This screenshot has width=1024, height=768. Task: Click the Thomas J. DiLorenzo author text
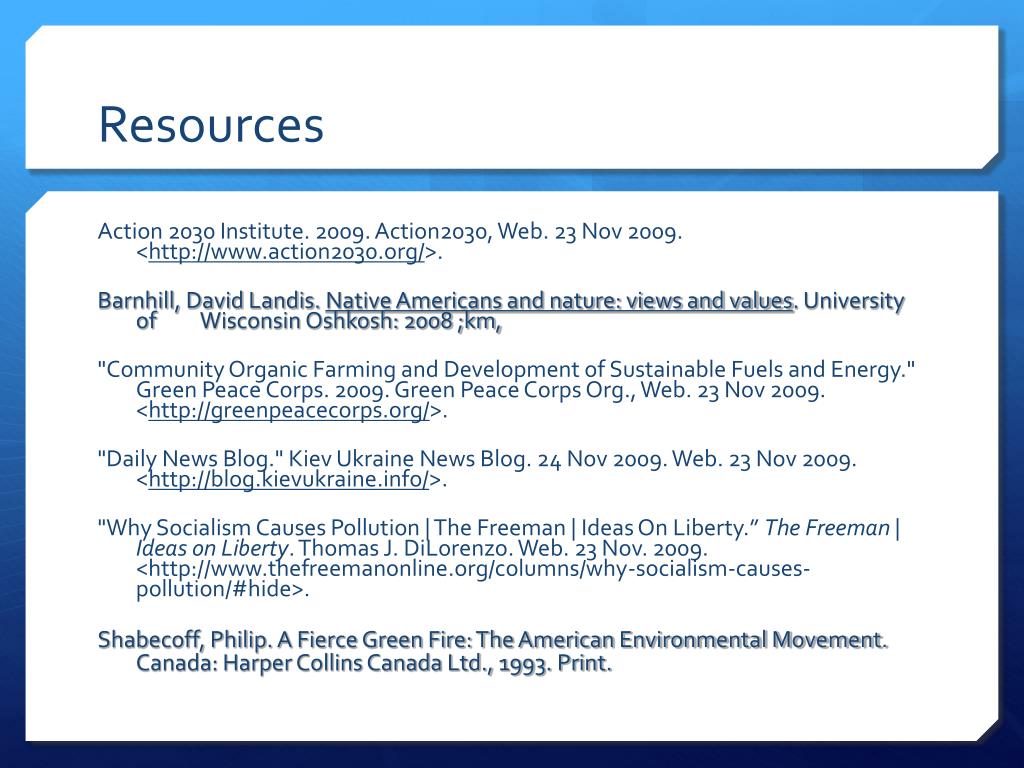pos(402,548)
